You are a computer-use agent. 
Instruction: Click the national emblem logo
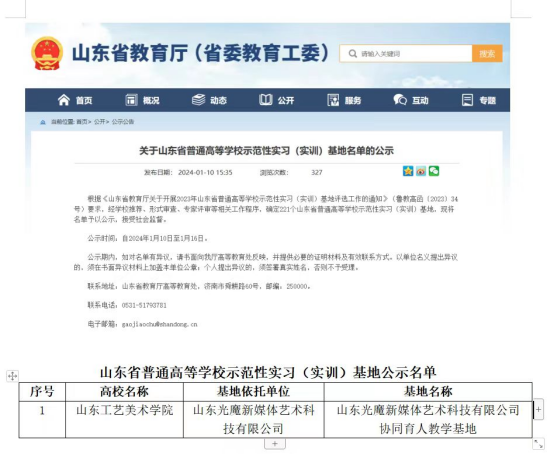[x=47, y=53]
